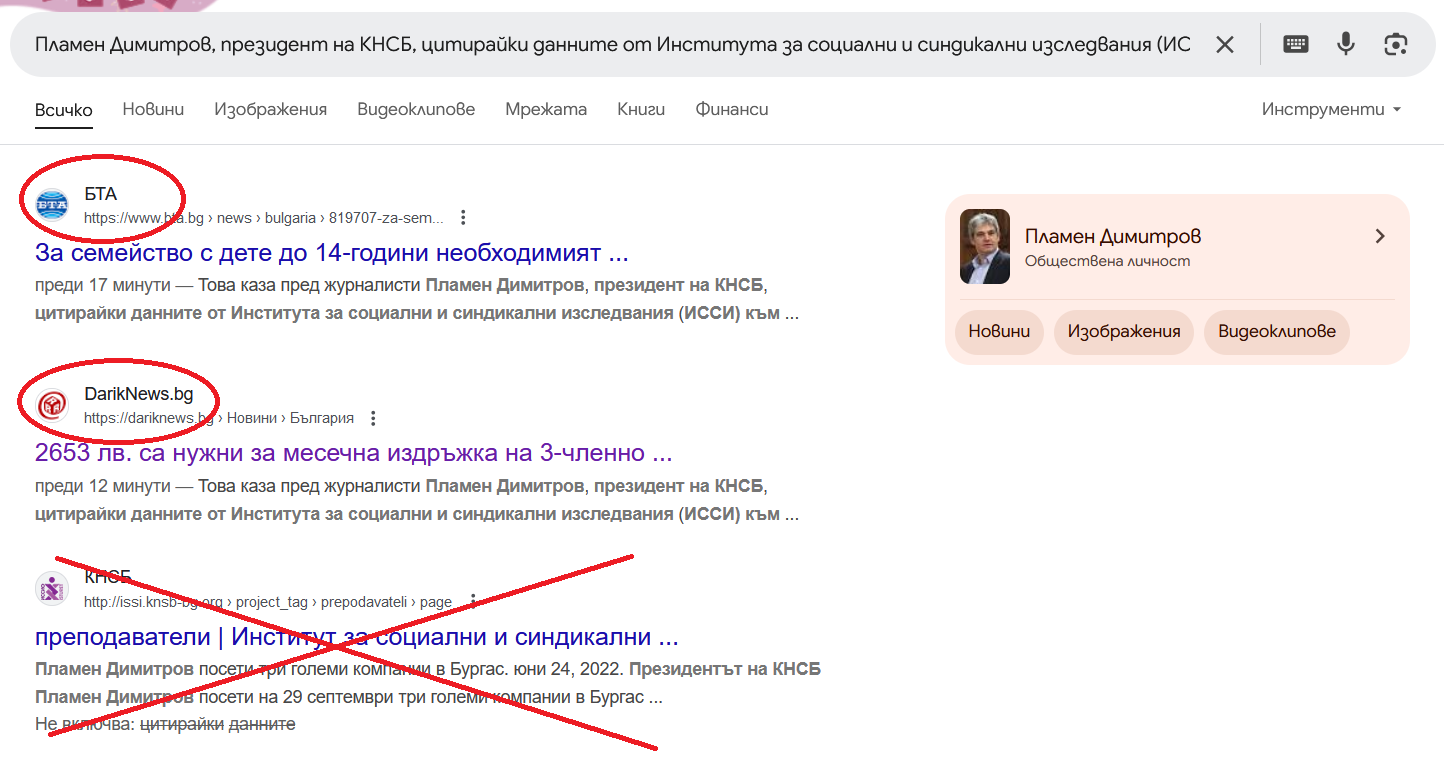The image size is (1444, 765).
Task: Click inside the search input field
Action: click(x=600, y=43)
